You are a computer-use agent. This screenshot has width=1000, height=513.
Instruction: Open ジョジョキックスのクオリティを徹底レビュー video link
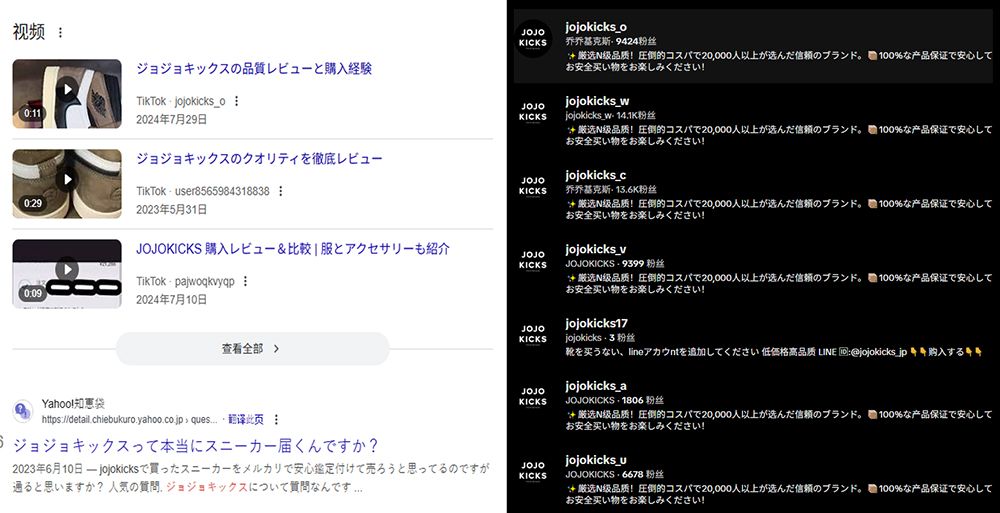tap(259, 159)
